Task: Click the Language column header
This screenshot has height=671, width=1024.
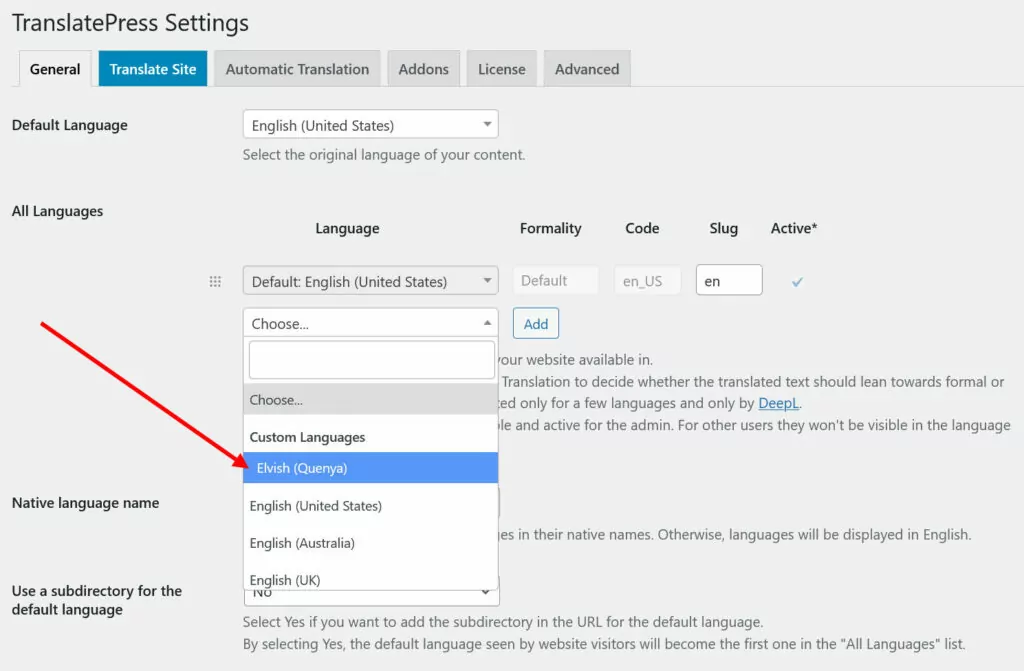Action: 347,228
